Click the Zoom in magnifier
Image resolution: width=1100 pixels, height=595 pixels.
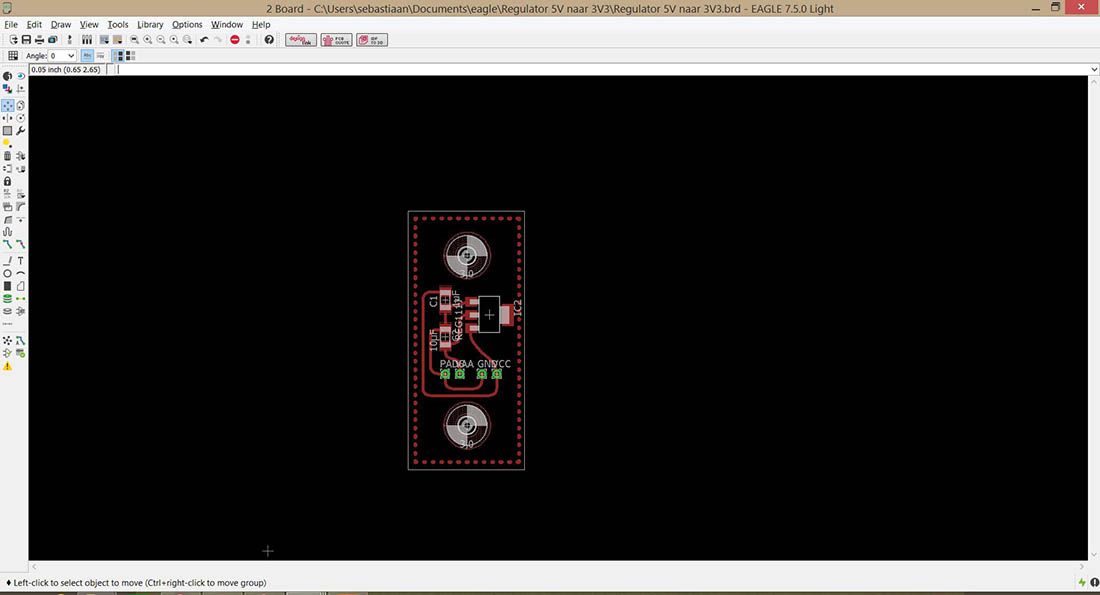pyautogui.click(x=147, y=40)
